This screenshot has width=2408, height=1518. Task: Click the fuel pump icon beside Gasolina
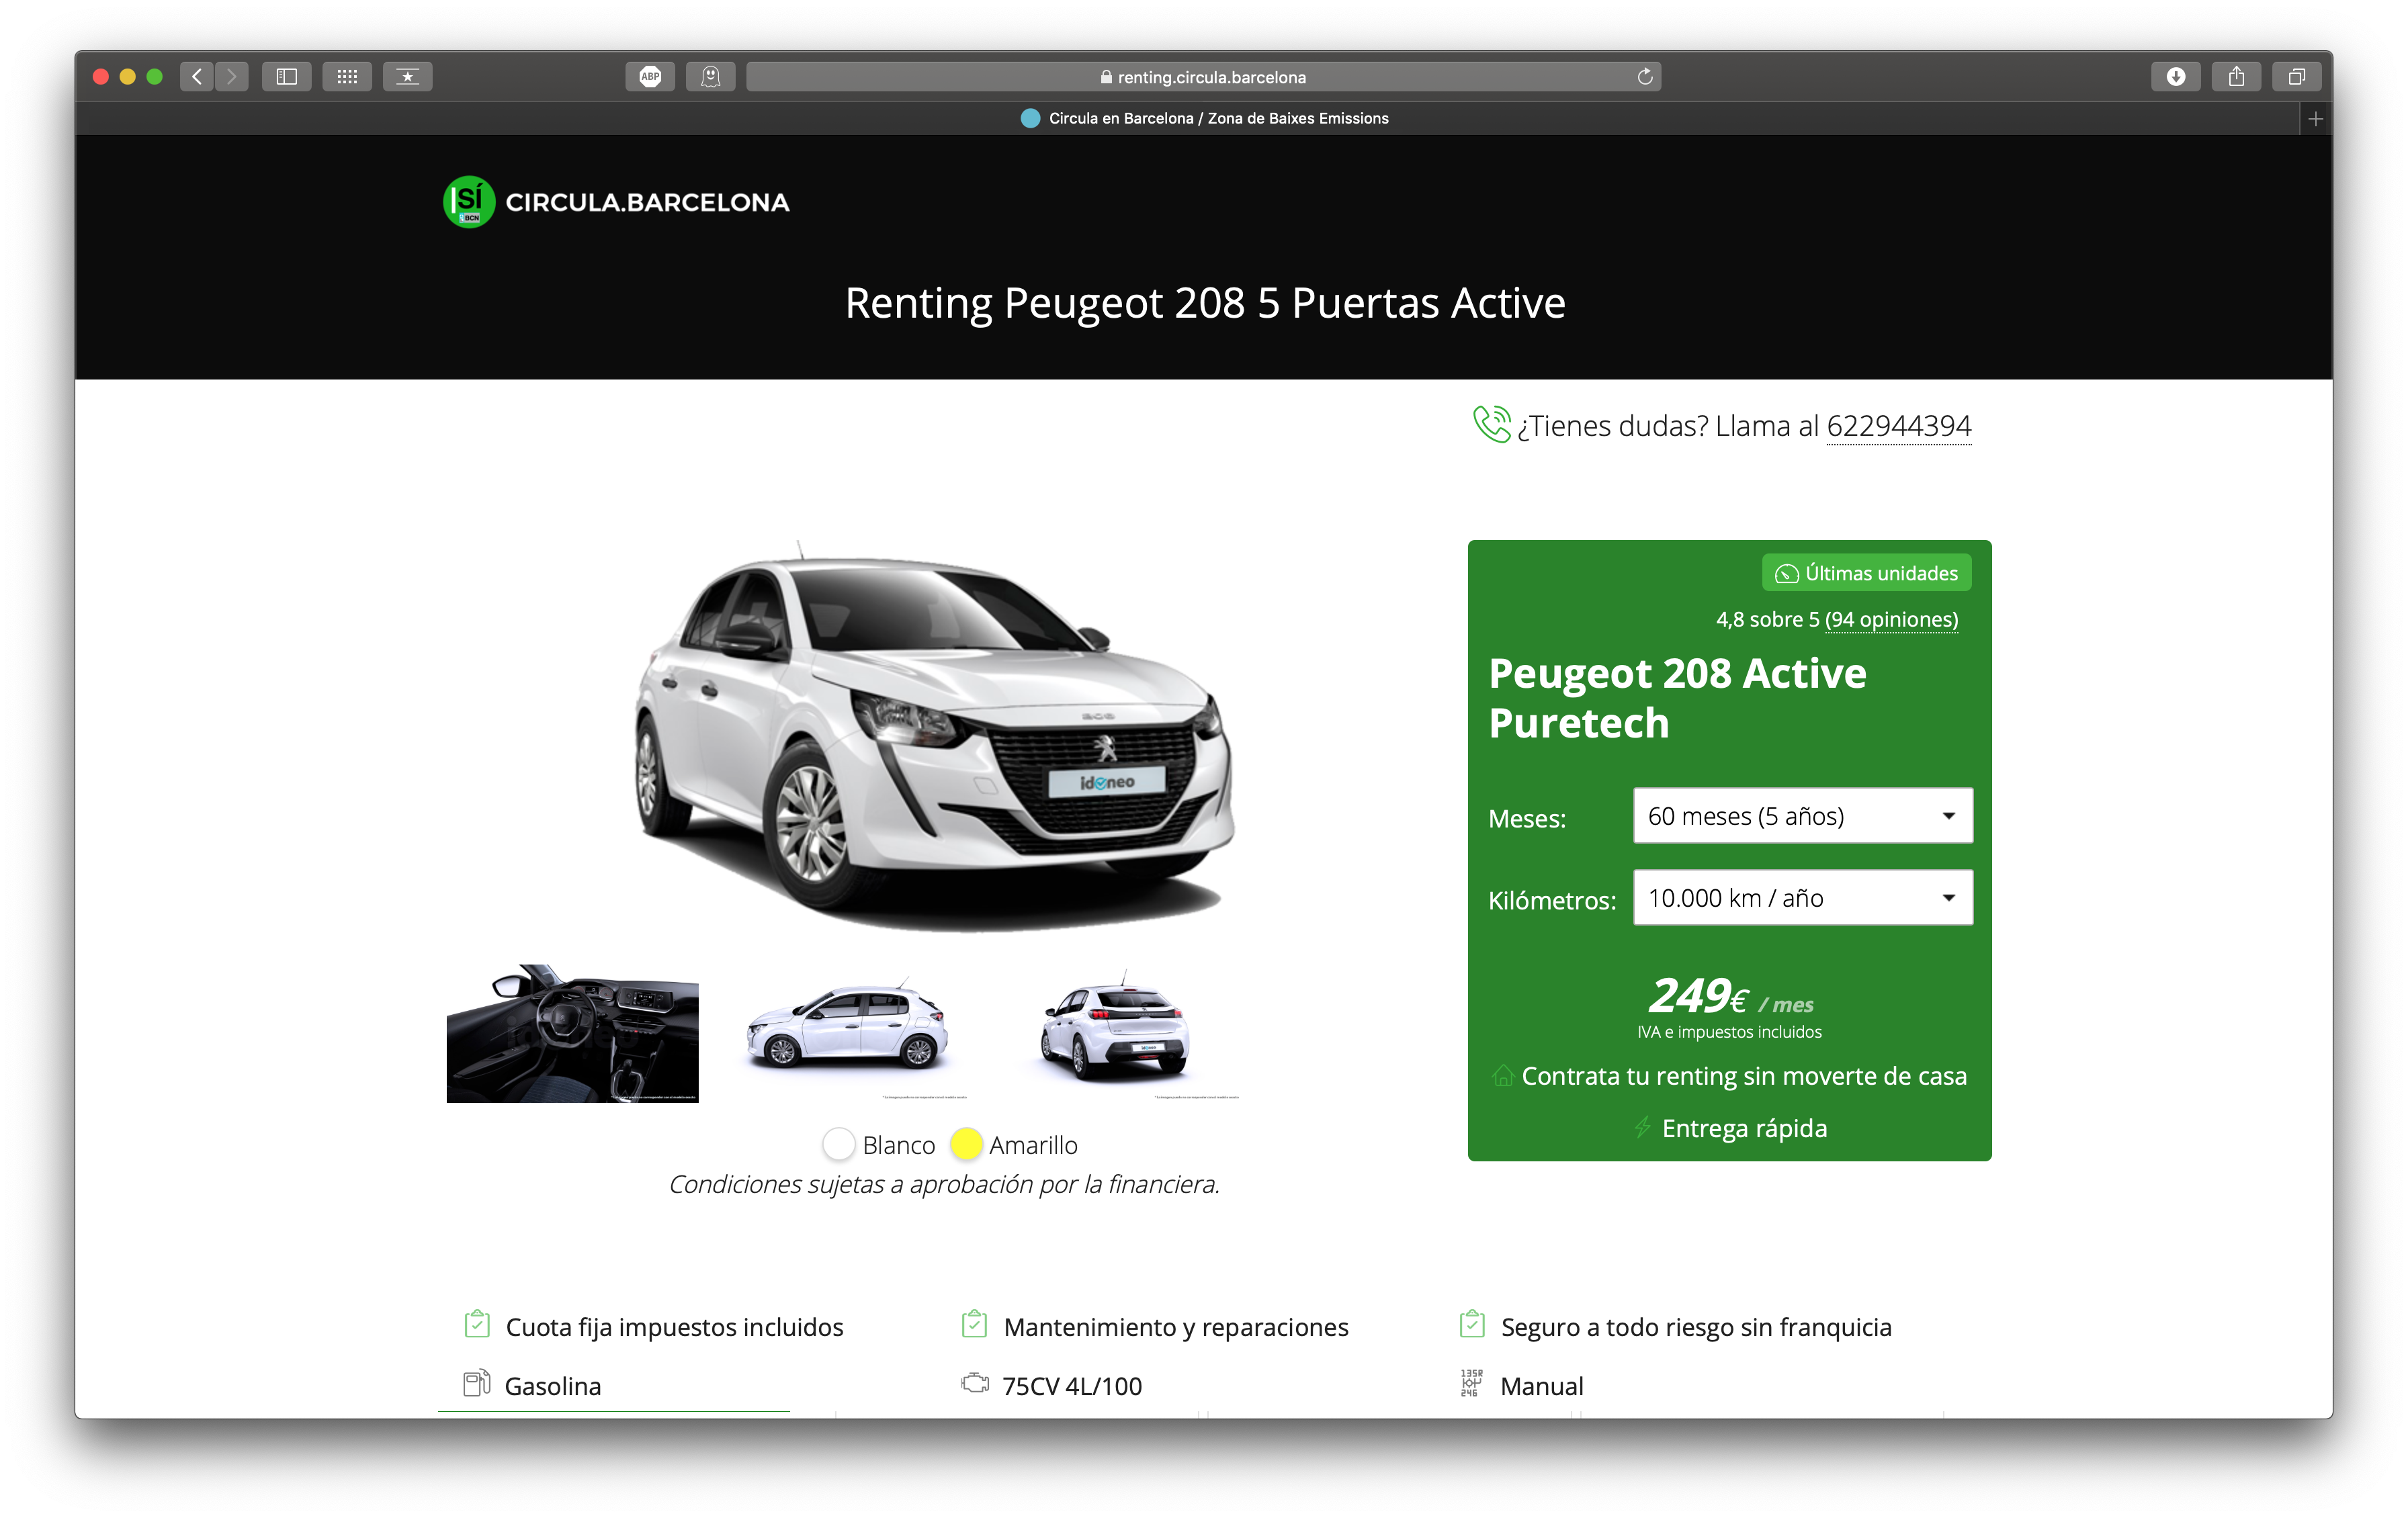pyautogui.click(x=477, y=1384)
